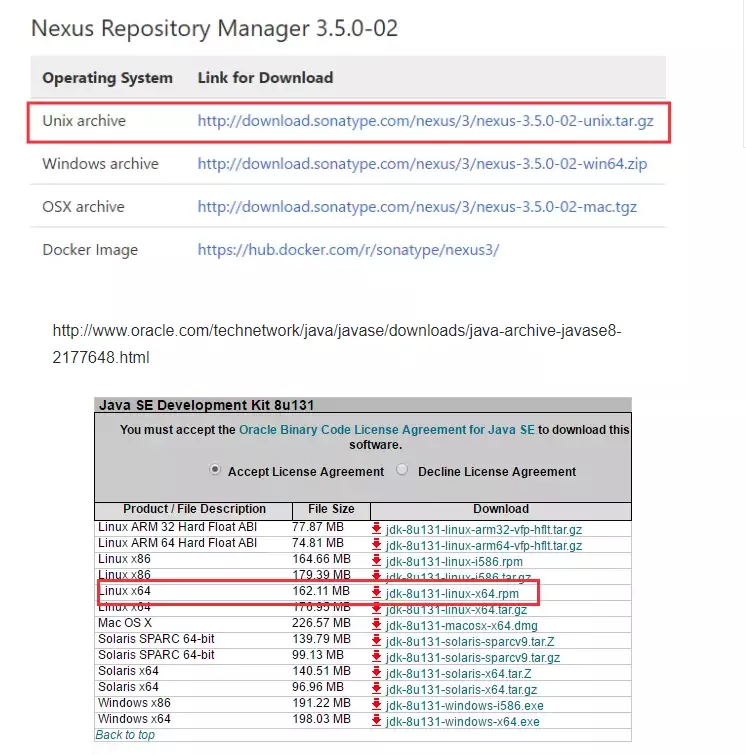
Task: Click the Product / File Description header
Action: 194,508
